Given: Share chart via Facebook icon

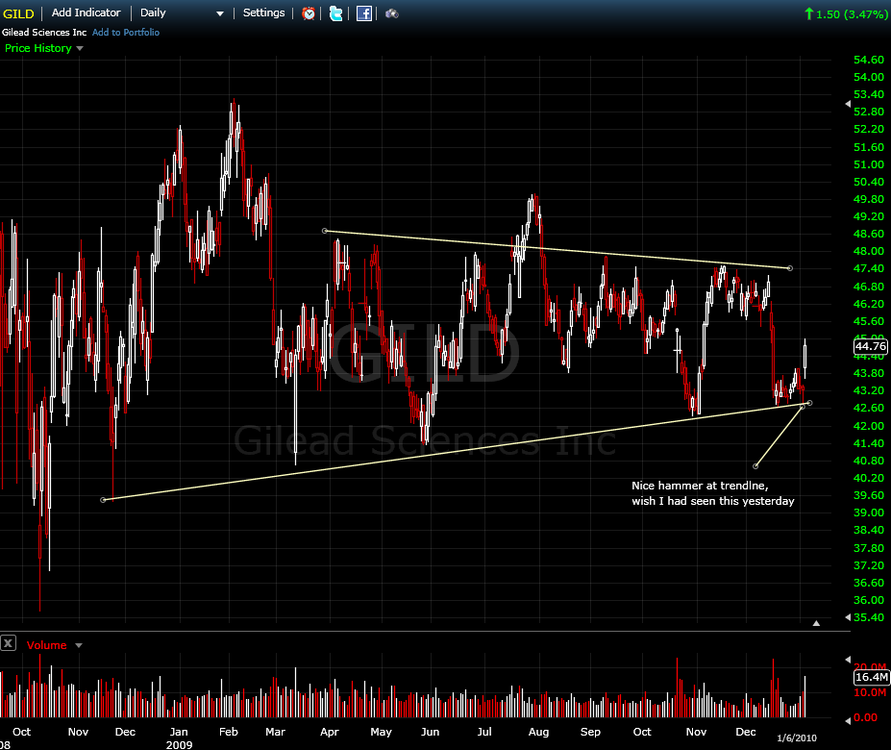Looking at the screenshot, I should tap(364, 14).
